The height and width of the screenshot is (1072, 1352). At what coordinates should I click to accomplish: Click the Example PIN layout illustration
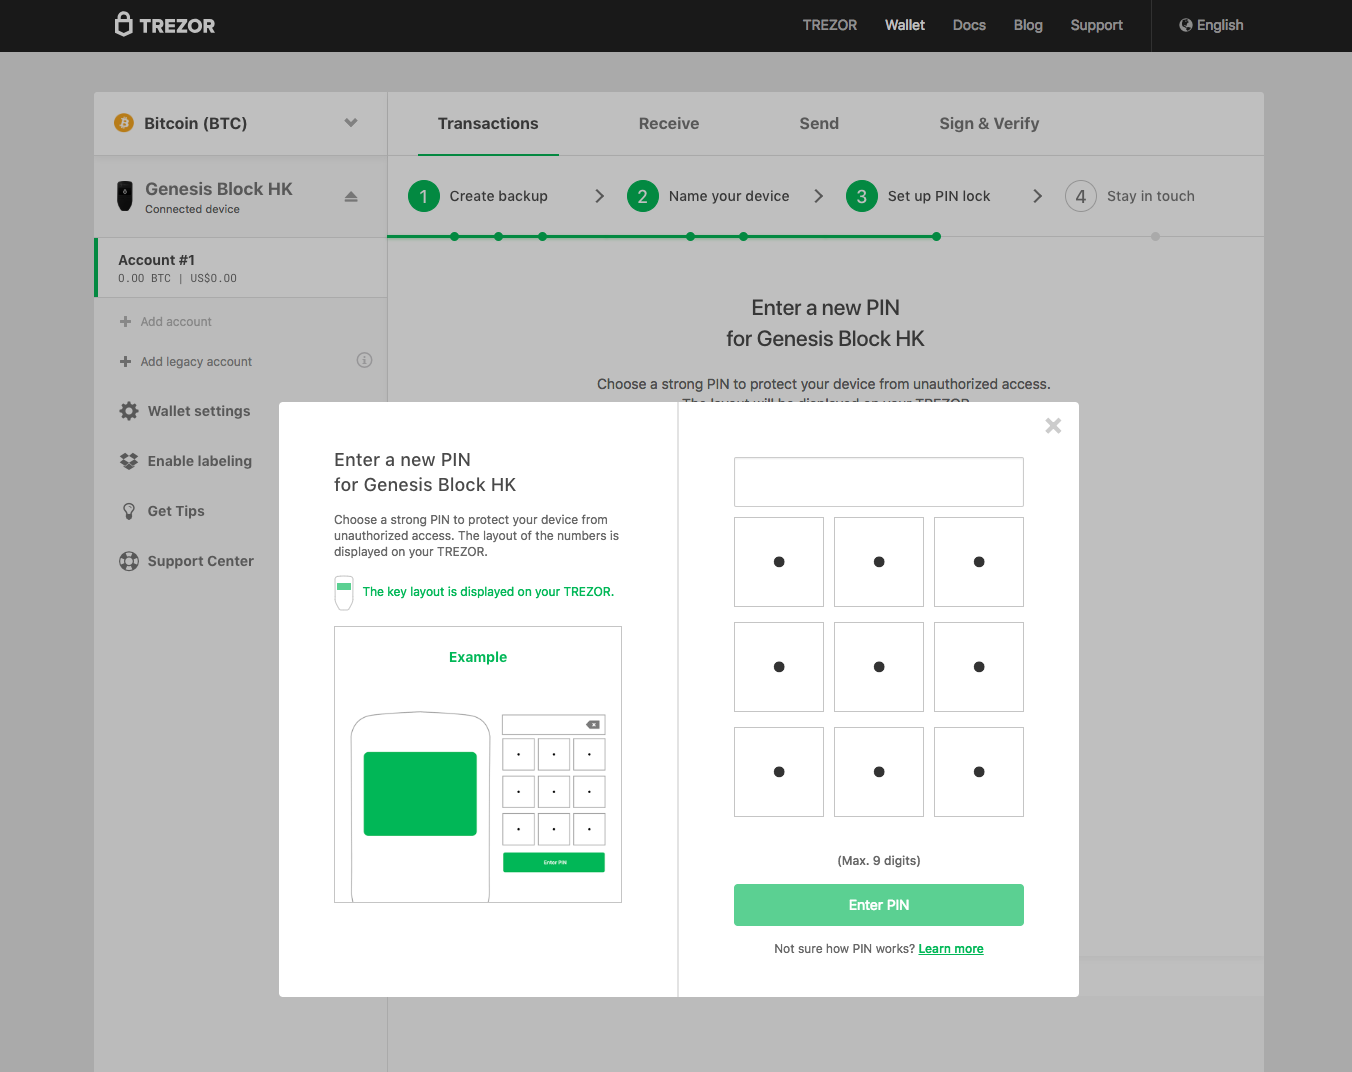tap(478, 765)
